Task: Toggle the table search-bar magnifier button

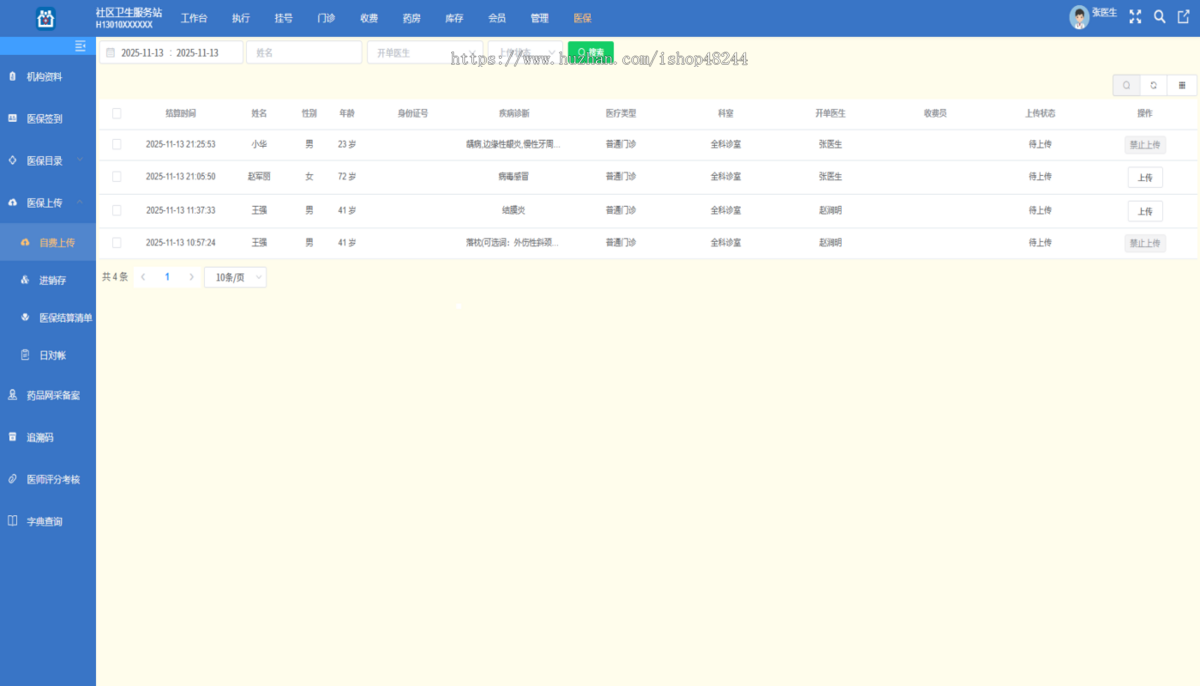Action: coord(1126,86)
